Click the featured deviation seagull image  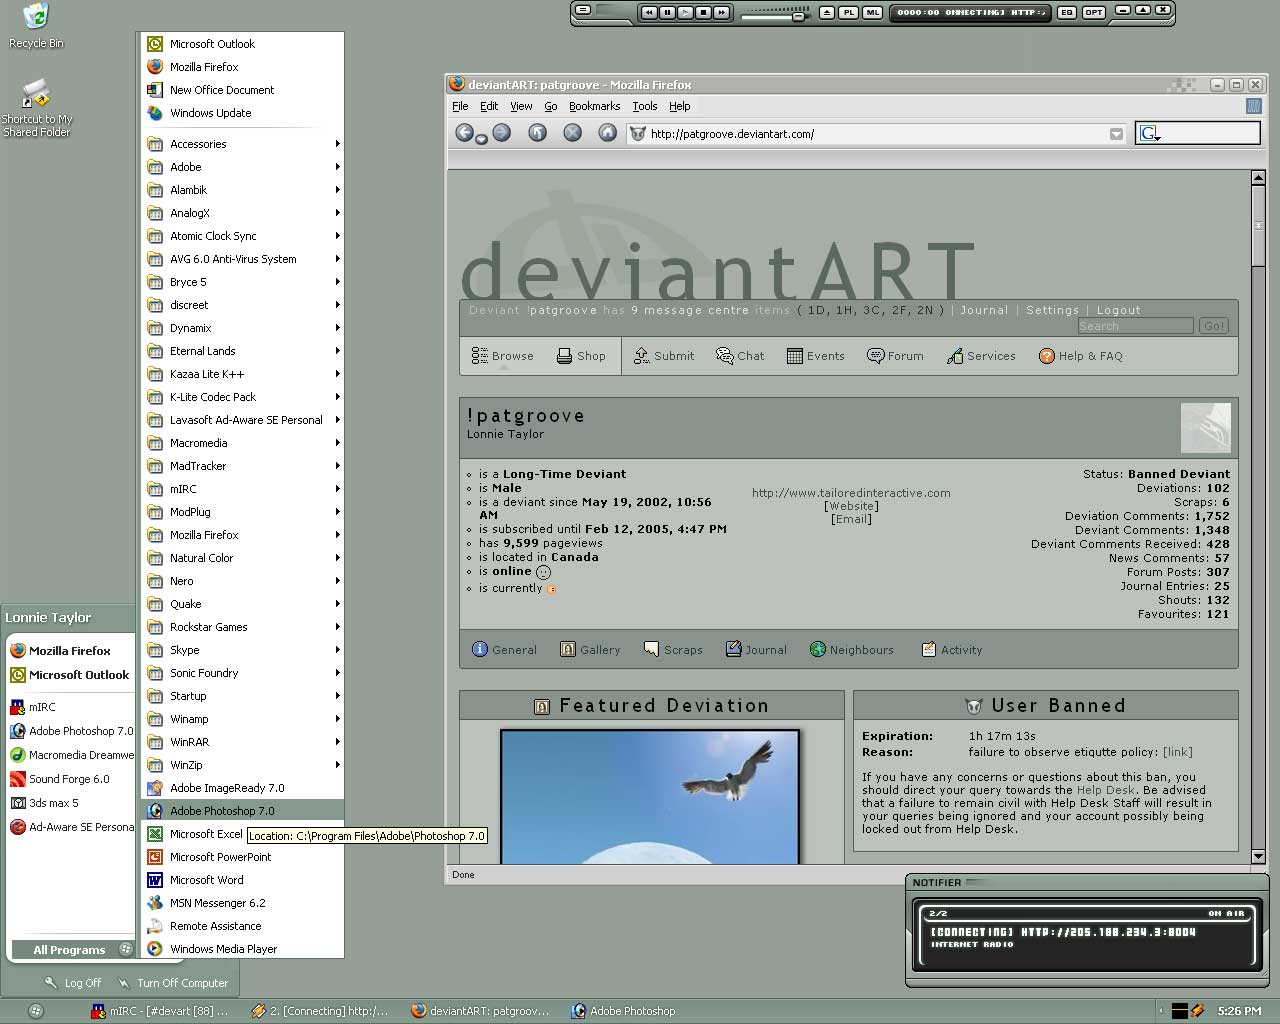[650, 797]
